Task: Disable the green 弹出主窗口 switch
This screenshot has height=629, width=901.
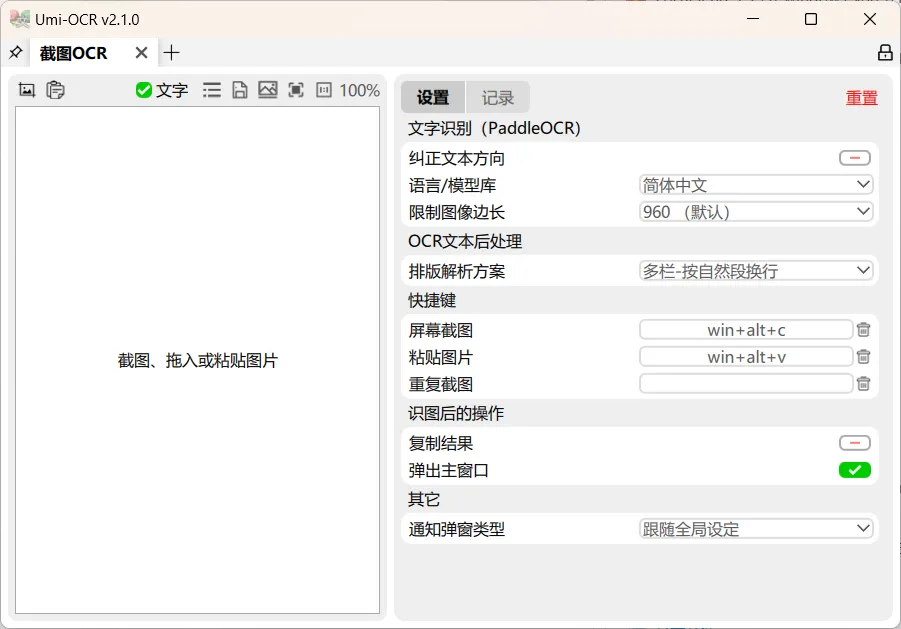Action: pos(855,470)
